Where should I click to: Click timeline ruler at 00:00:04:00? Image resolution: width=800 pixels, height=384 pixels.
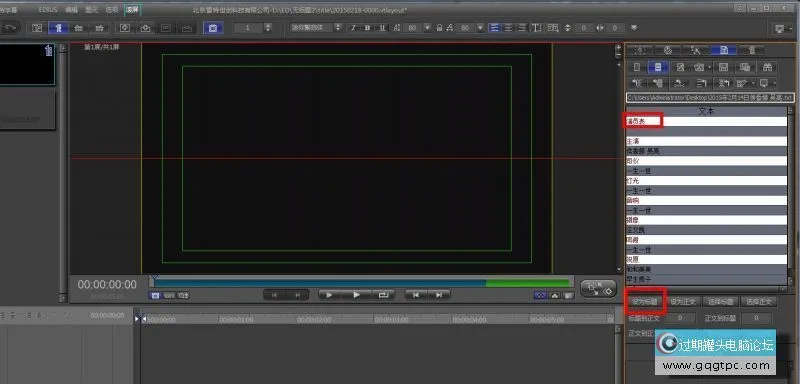(469, 320)
